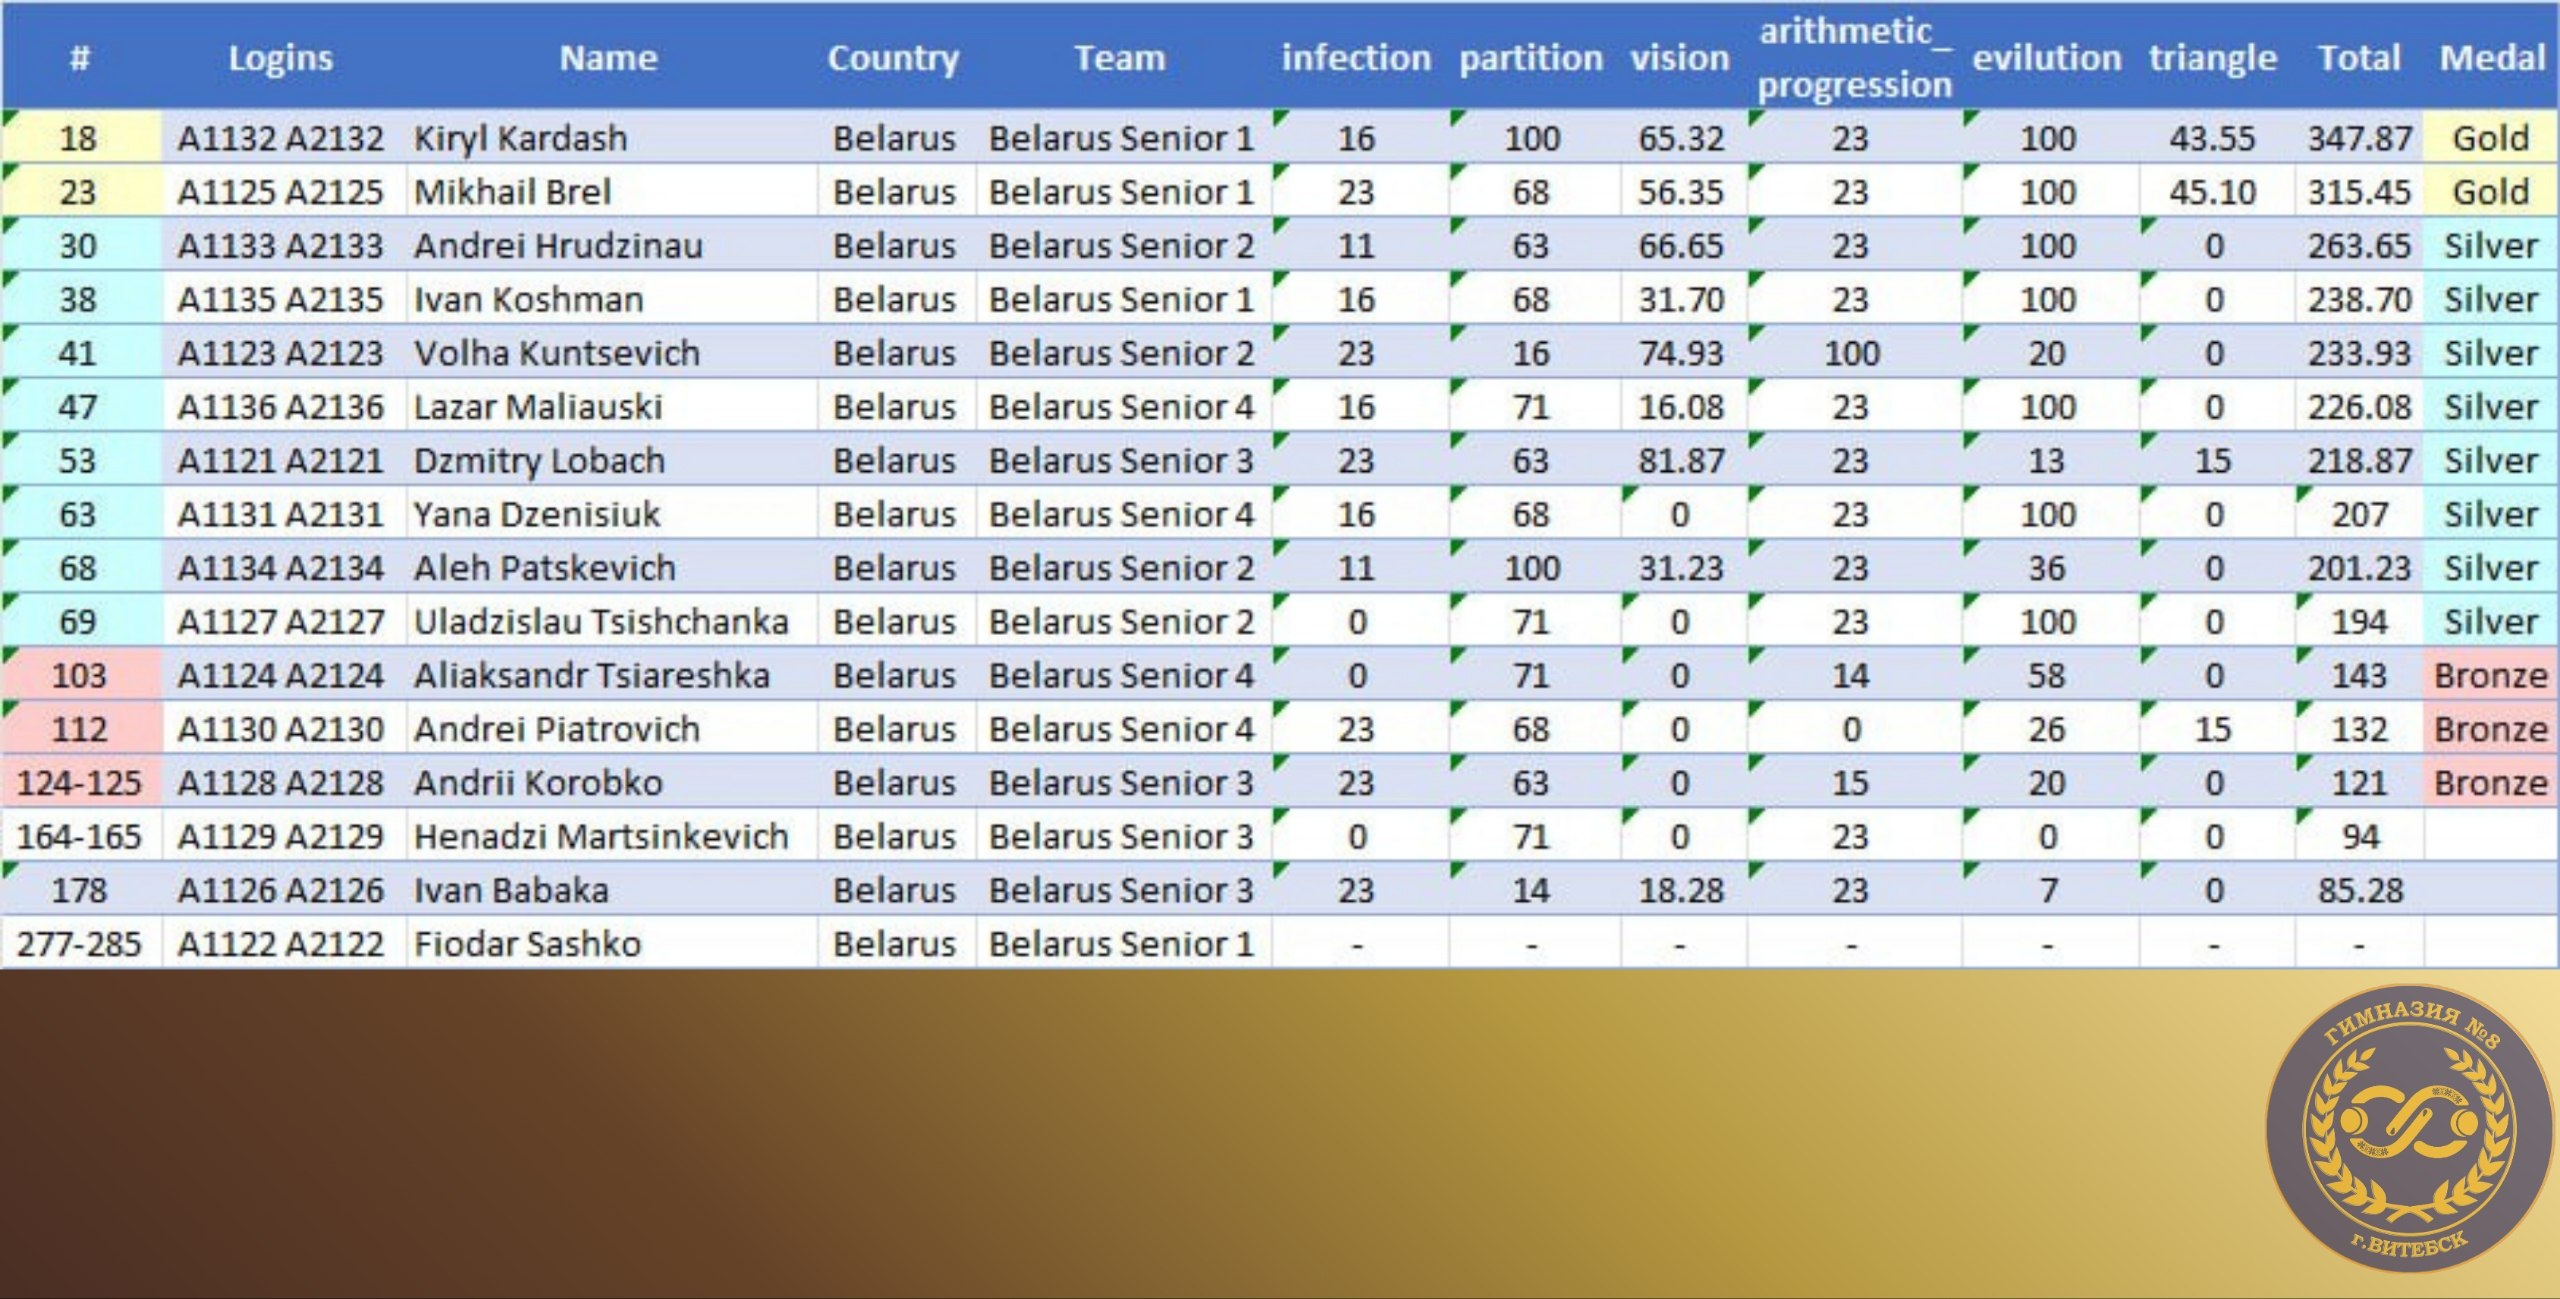
Task: Click Aliaksandr Tsiareshka's Bronze medal cell
Action: [x=2490, y=676]
